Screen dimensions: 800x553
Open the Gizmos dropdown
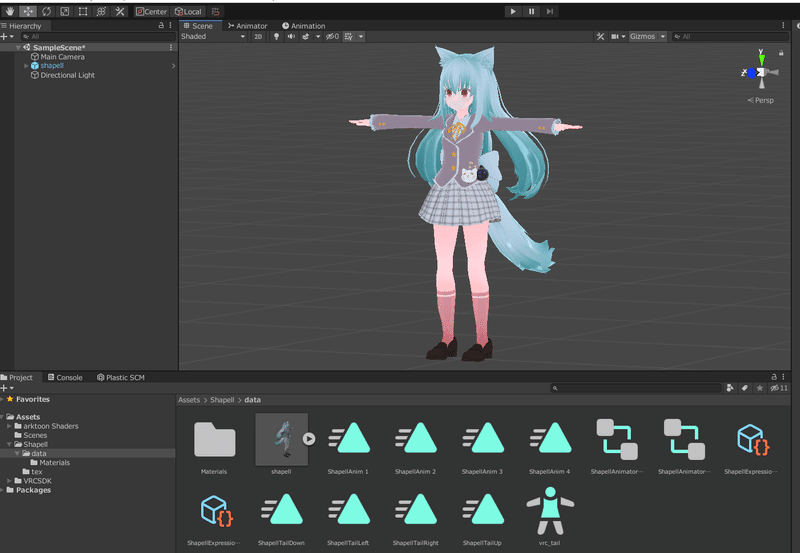point(647,36)
